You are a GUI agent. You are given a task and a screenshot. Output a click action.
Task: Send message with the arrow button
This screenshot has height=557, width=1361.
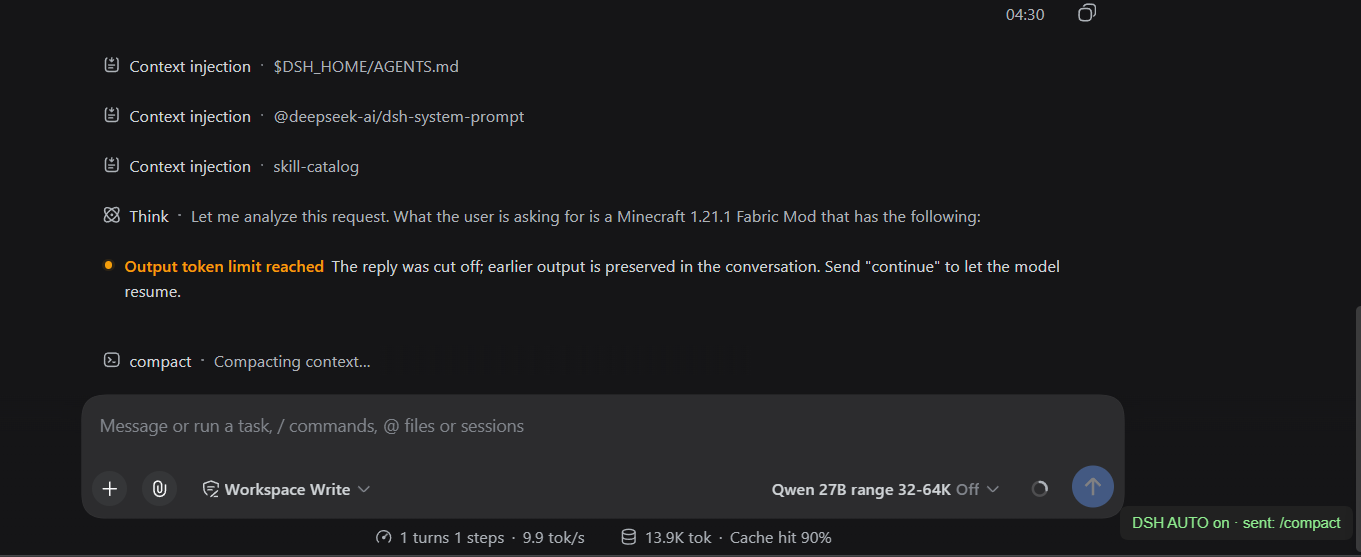click(1093, 487)
